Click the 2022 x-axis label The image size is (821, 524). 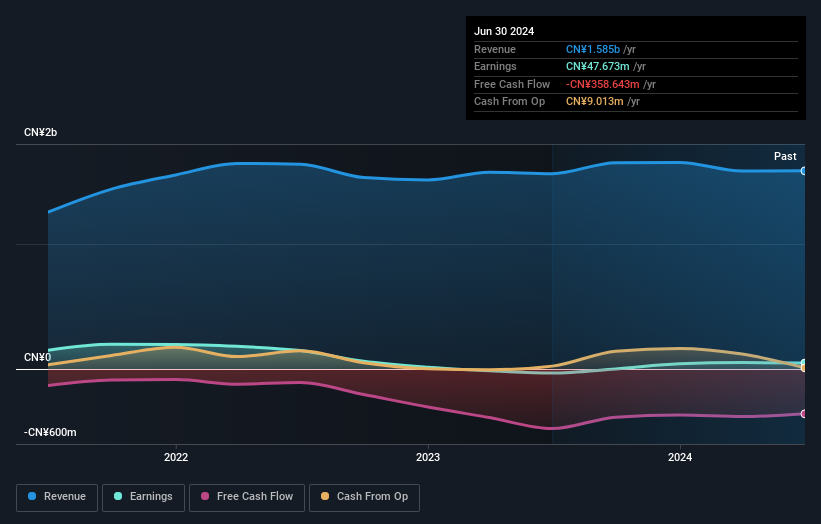point(176,457)
